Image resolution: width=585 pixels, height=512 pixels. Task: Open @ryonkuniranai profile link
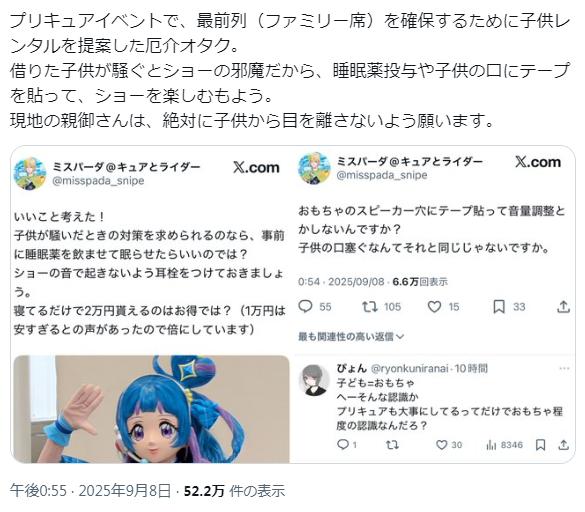click(410, 368)
